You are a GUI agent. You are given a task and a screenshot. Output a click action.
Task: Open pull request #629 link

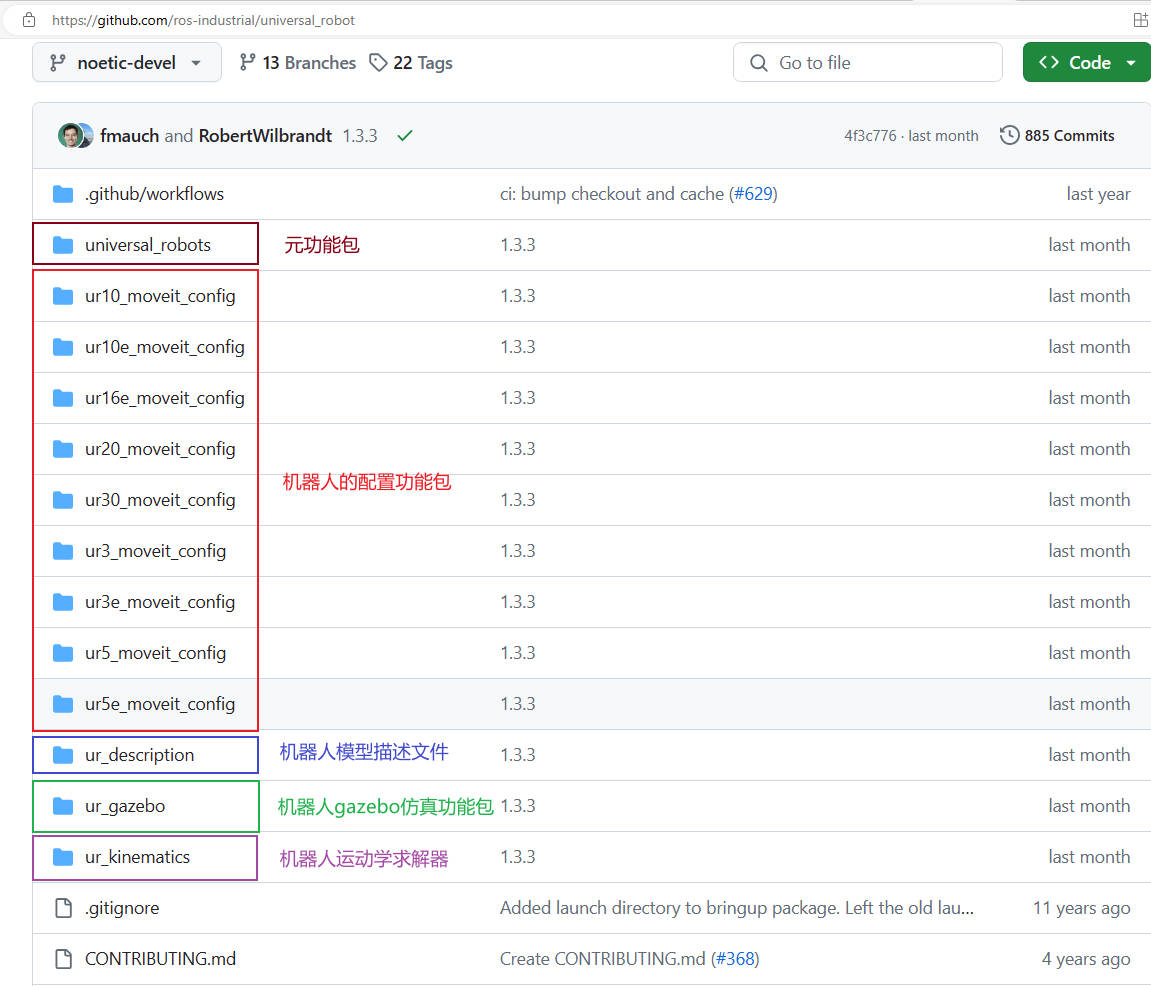pyautogui.click(x=754, y=194)
